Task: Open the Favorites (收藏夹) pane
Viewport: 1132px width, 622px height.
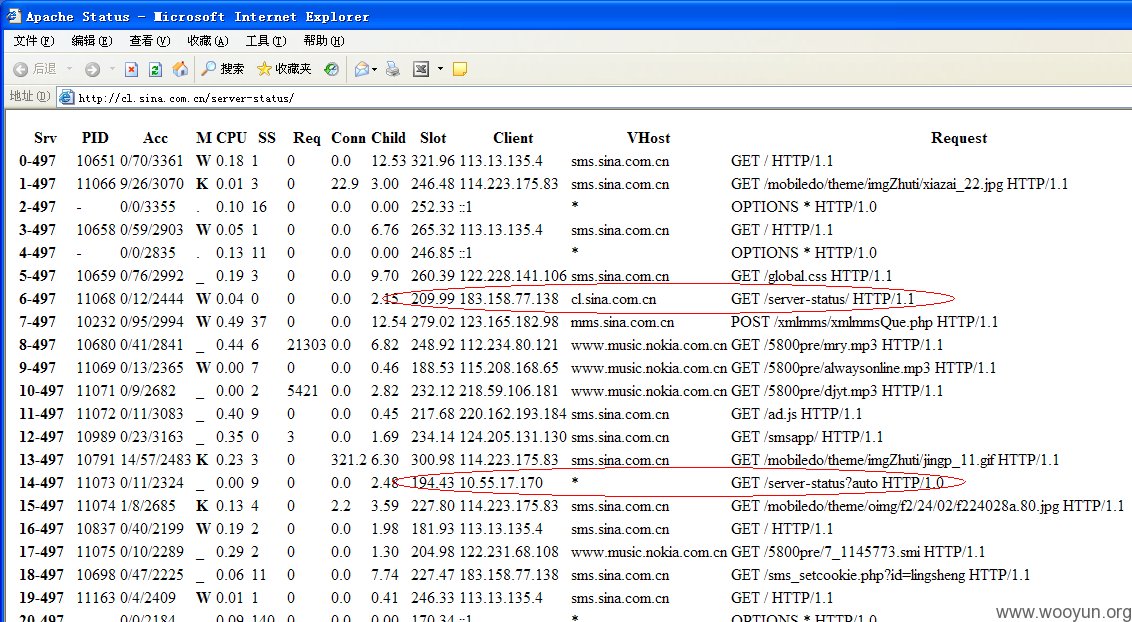Action: coord(284,69)
